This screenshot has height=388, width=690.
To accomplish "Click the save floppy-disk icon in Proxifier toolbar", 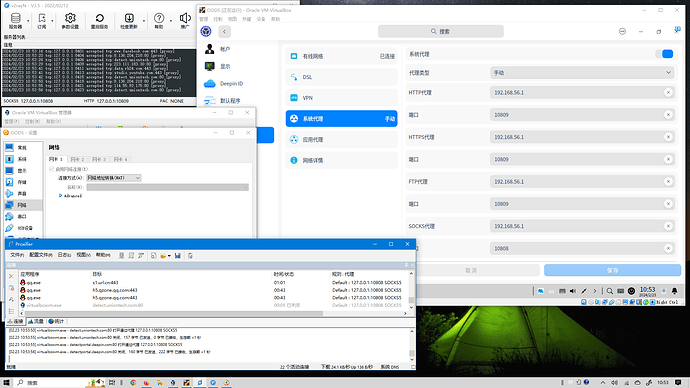I will [178, 255].
